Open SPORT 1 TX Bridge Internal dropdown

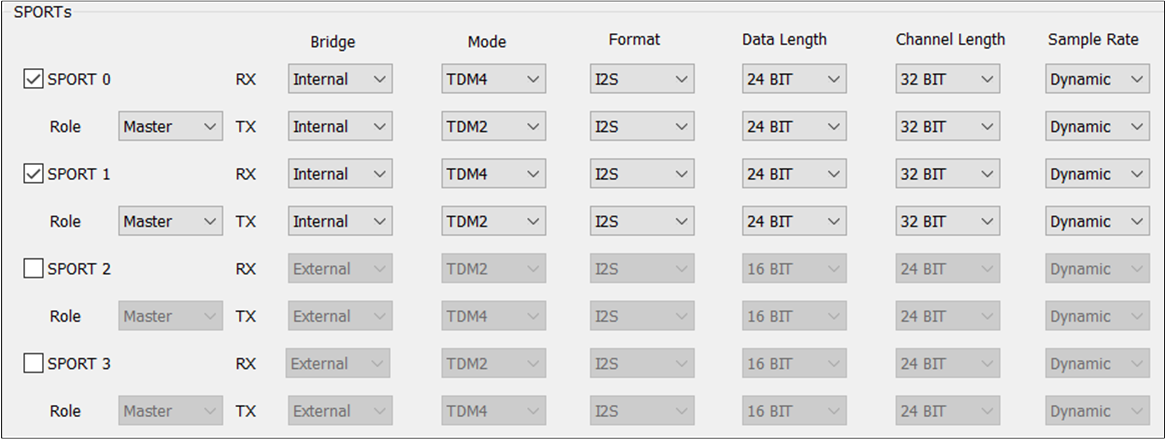341,222
